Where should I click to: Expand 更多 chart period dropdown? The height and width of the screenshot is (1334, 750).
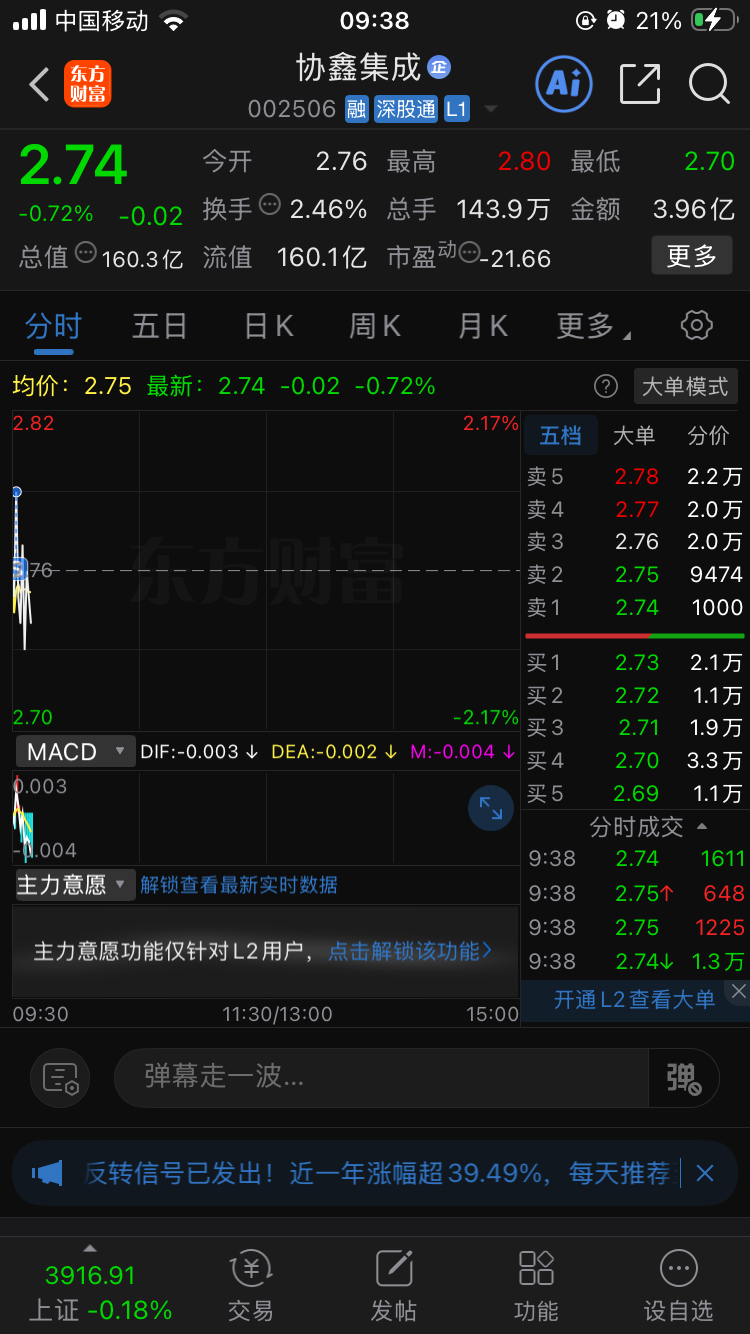[x=594, y=326]
